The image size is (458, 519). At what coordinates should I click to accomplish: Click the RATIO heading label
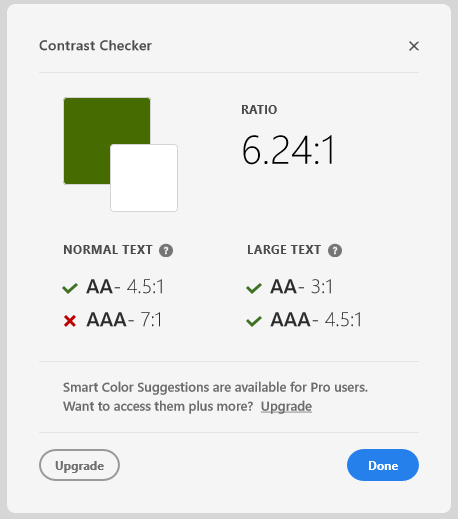259,110
